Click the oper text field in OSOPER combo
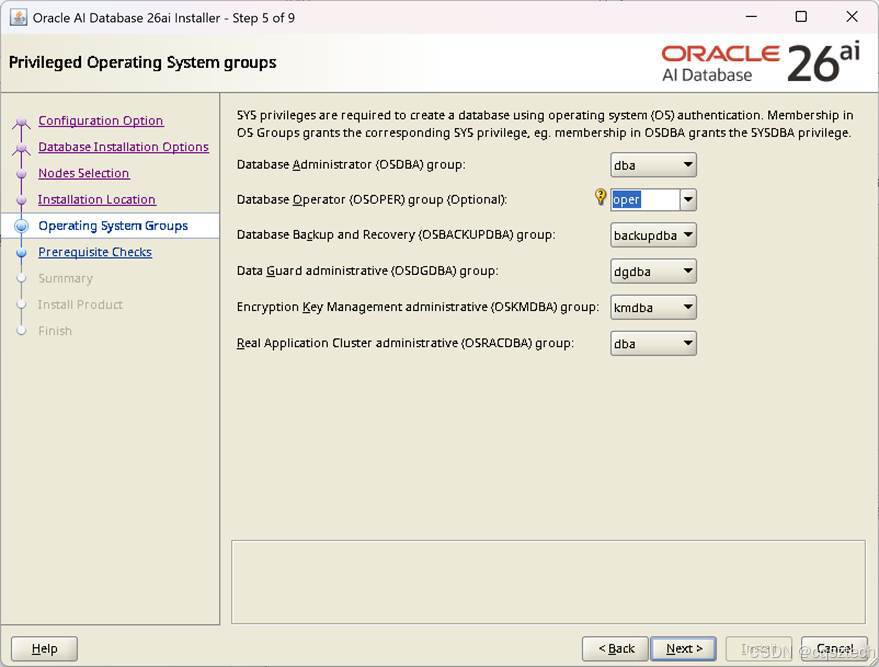Screen dimensions: 879x667 (645, 200)
